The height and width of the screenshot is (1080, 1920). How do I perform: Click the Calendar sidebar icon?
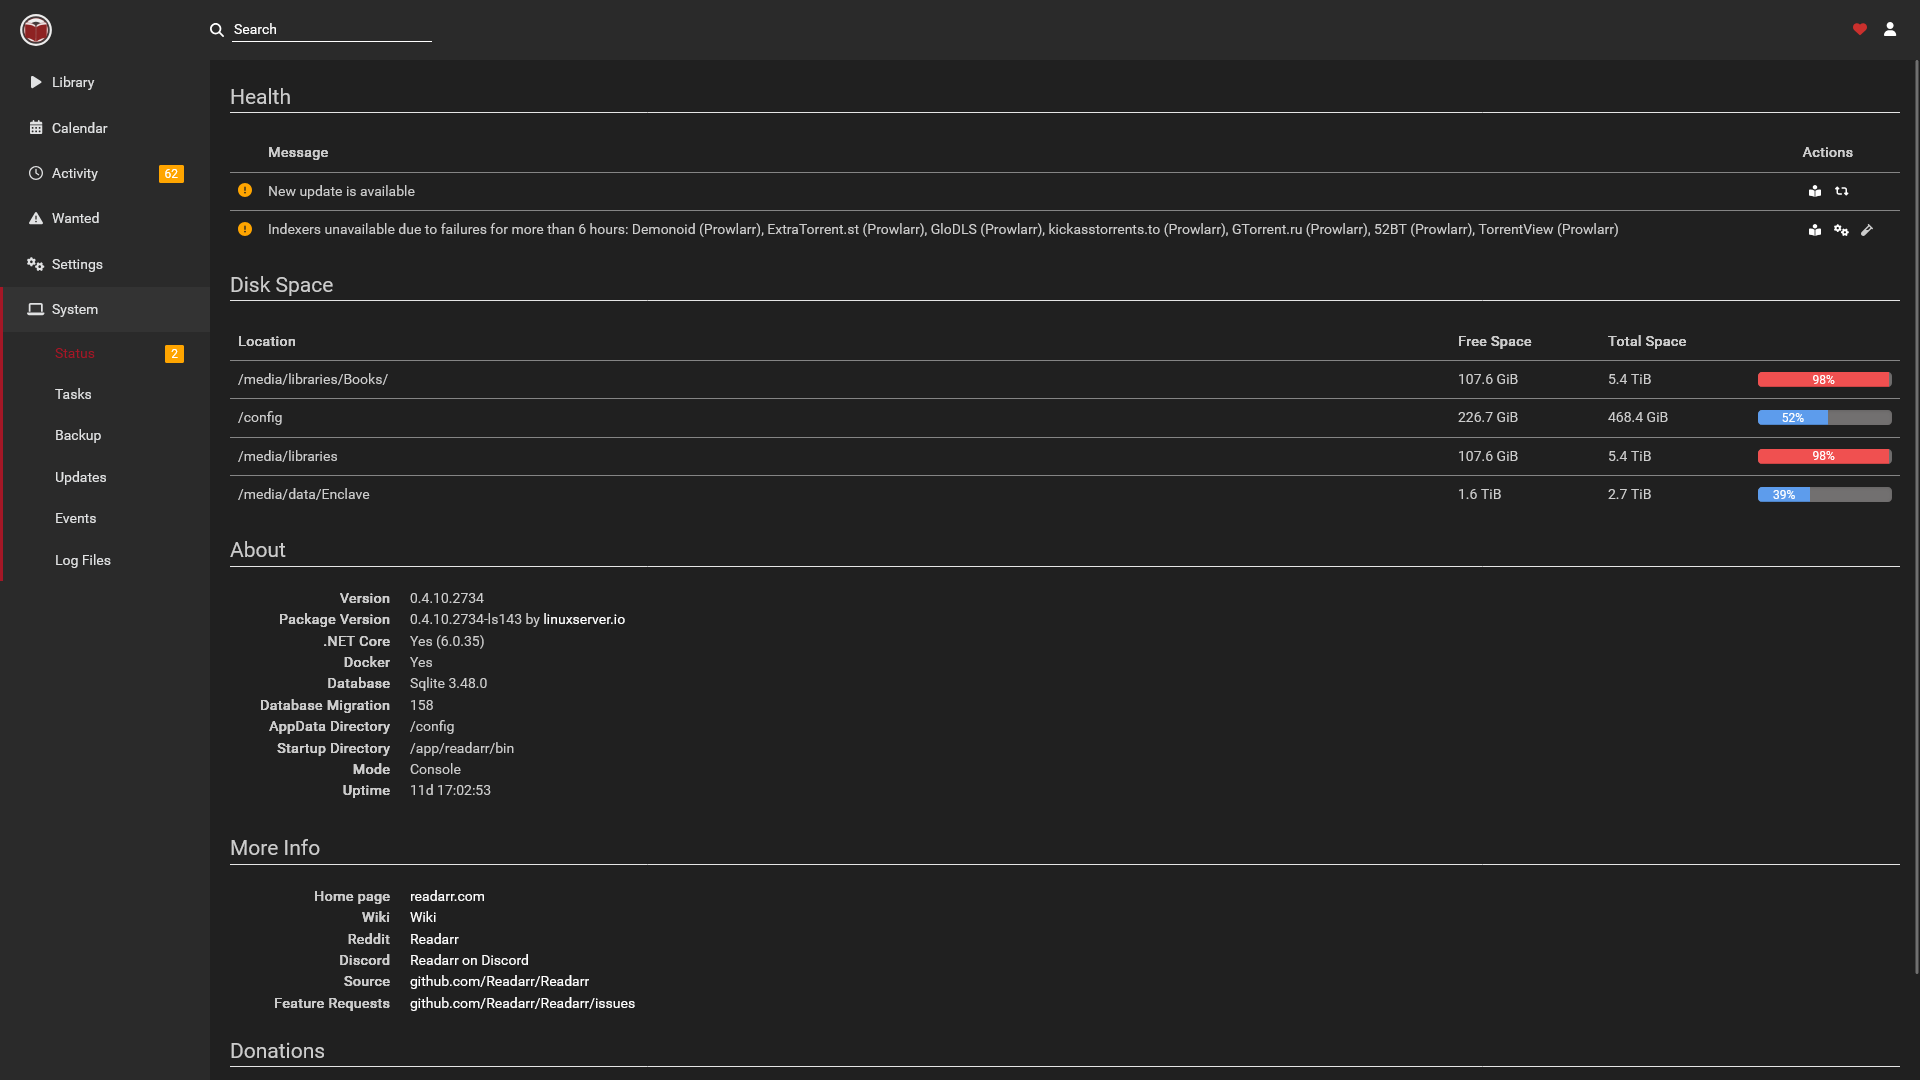pyautogui.click(x=36, y=128)
